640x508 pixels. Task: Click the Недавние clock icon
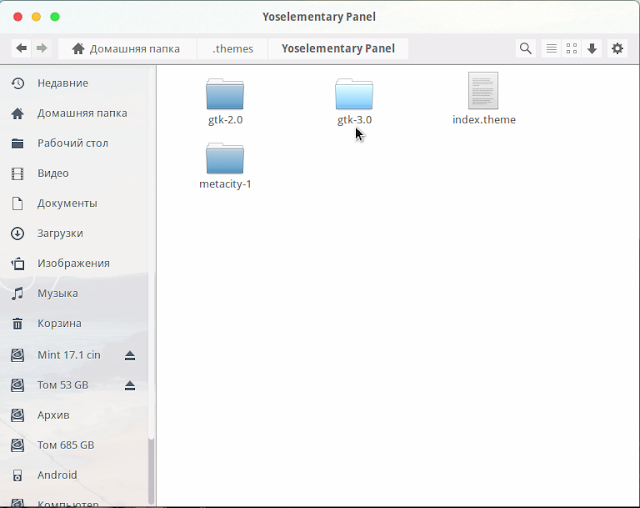pyautogui.click(x=18, y=83)
